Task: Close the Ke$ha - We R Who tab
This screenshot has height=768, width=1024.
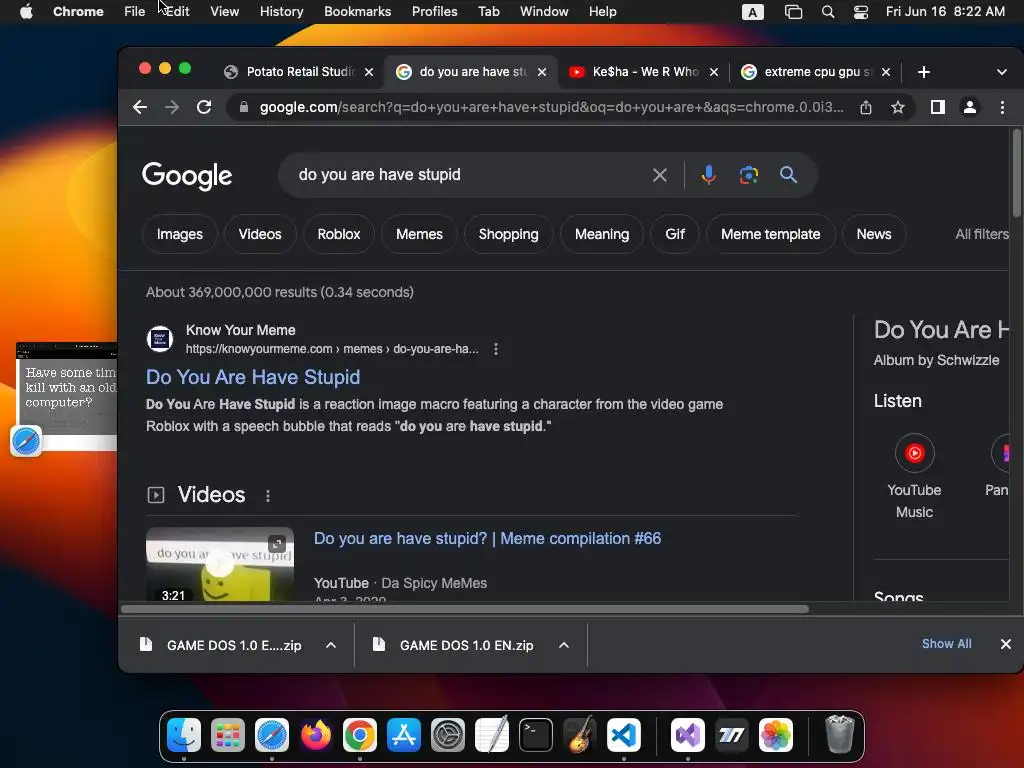Action: 714,72
